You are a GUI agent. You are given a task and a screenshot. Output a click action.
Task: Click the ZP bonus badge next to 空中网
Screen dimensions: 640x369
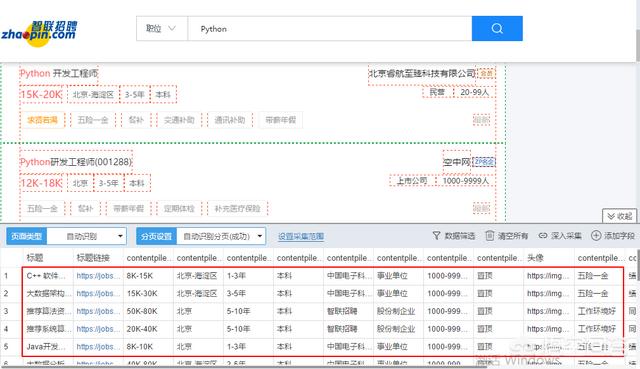click(x=484, y=162)
